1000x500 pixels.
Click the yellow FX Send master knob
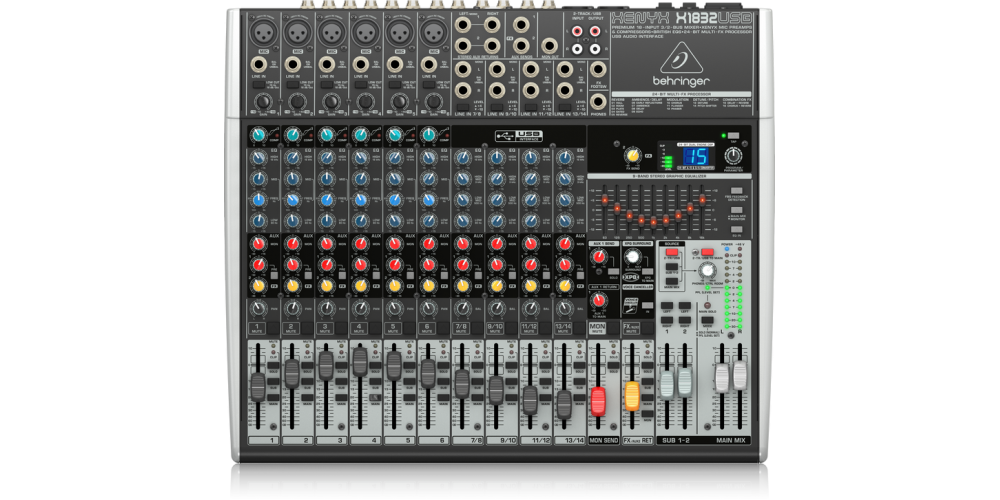[x=632, y=156]
